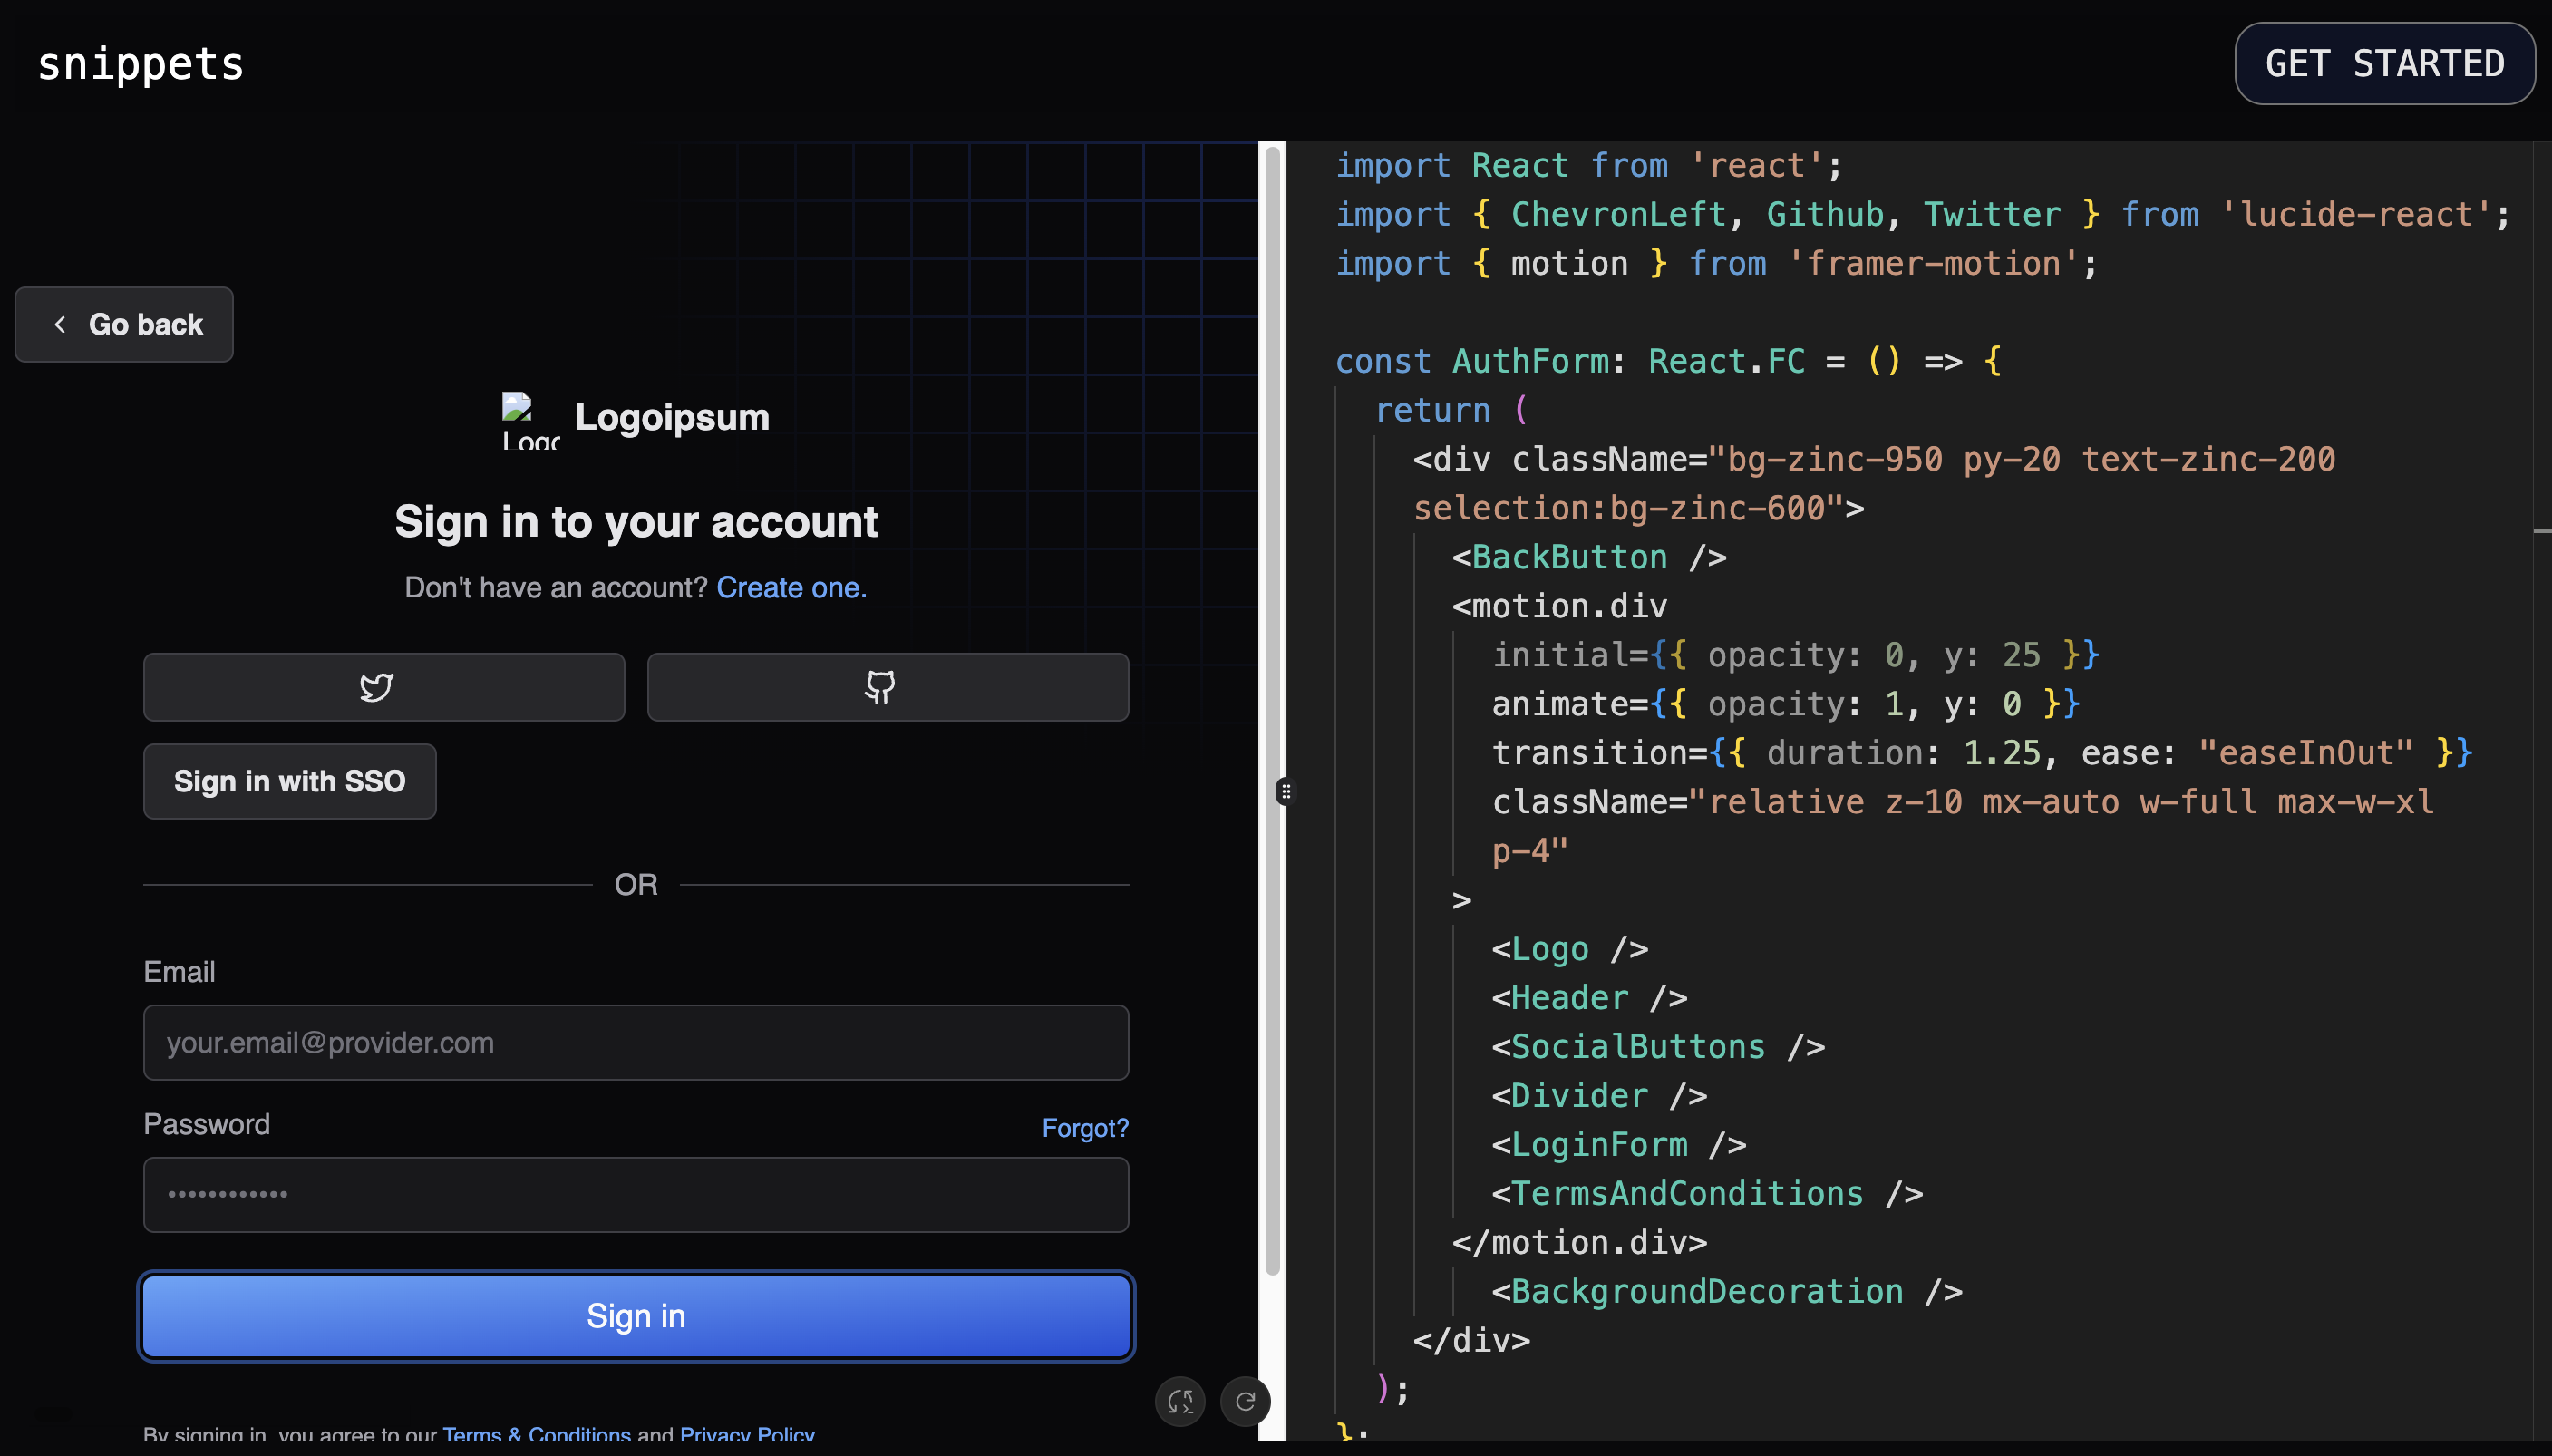
Task: Click the <LoginForm /> code line
Action: coord(1618,1144)
